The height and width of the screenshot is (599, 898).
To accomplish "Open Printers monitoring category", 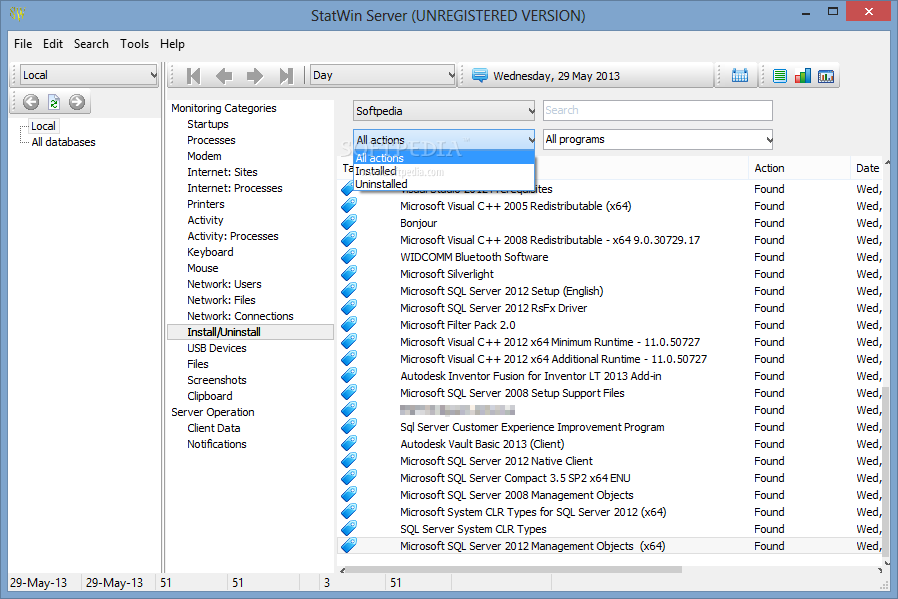I will pyautogui.click(x=206, y=204).
